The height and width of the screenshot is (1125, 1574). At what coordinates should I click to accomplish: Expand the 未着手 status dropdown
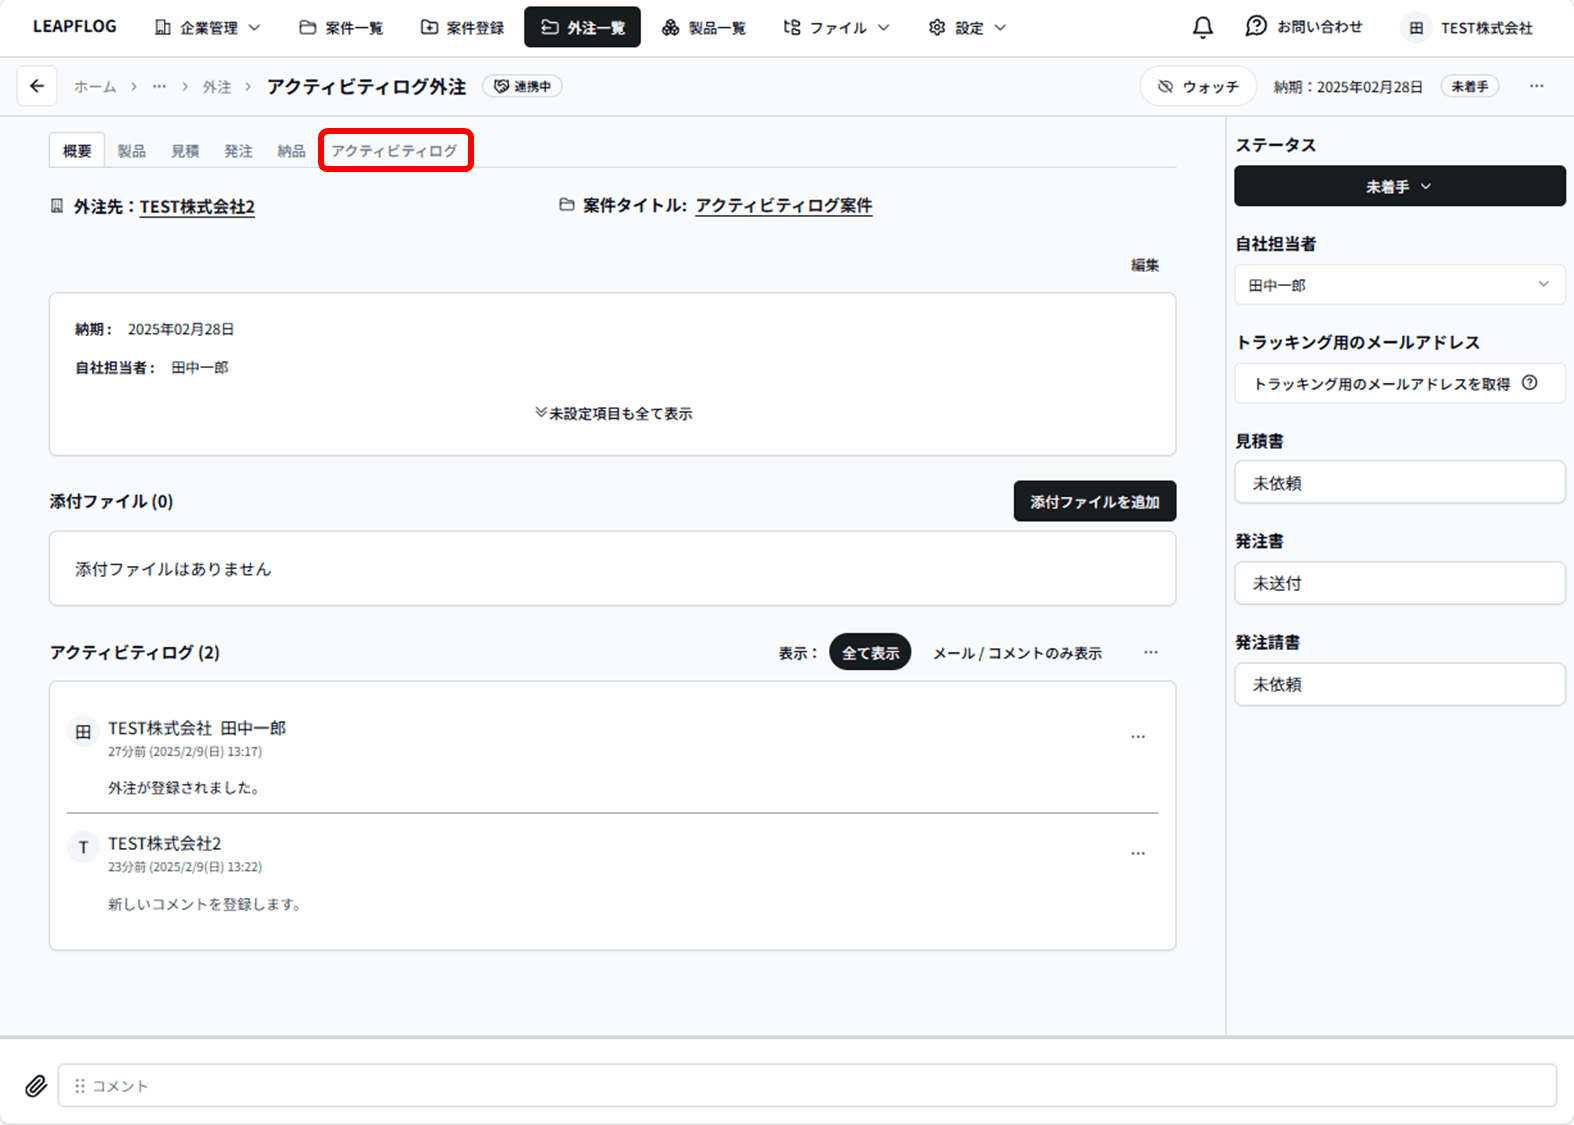(1399, 187)
